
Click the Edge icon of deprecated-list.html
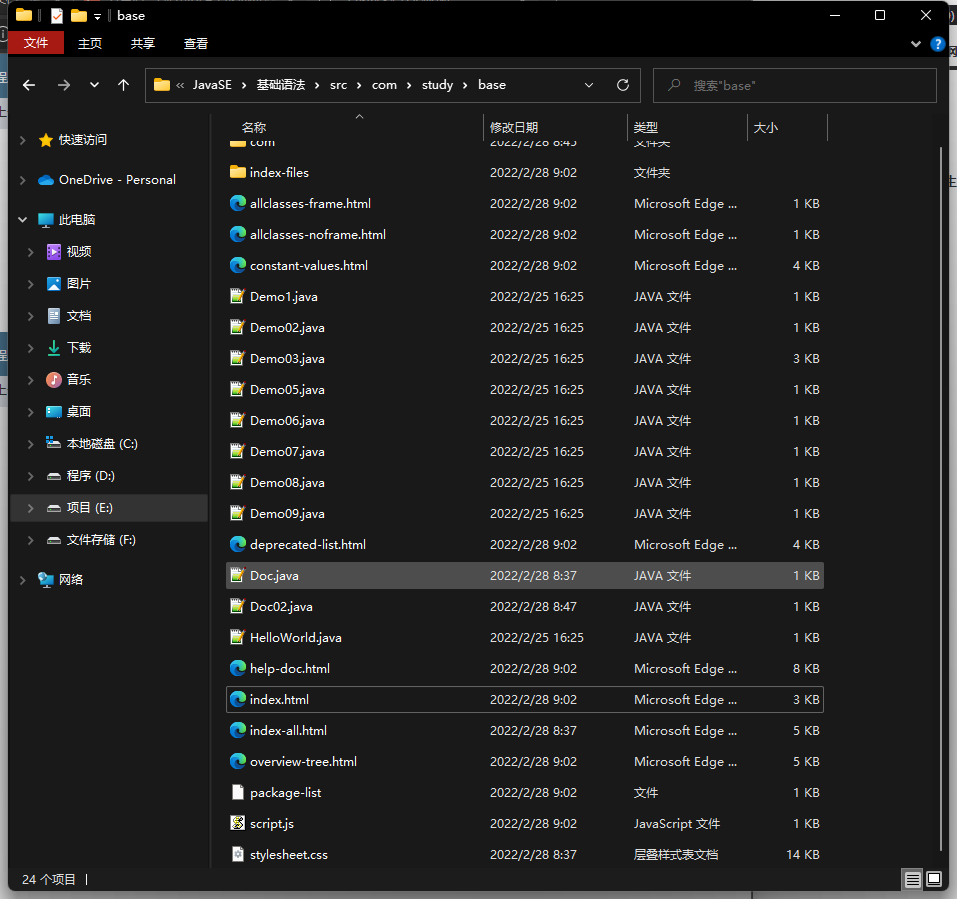click(x=237, y=544)
